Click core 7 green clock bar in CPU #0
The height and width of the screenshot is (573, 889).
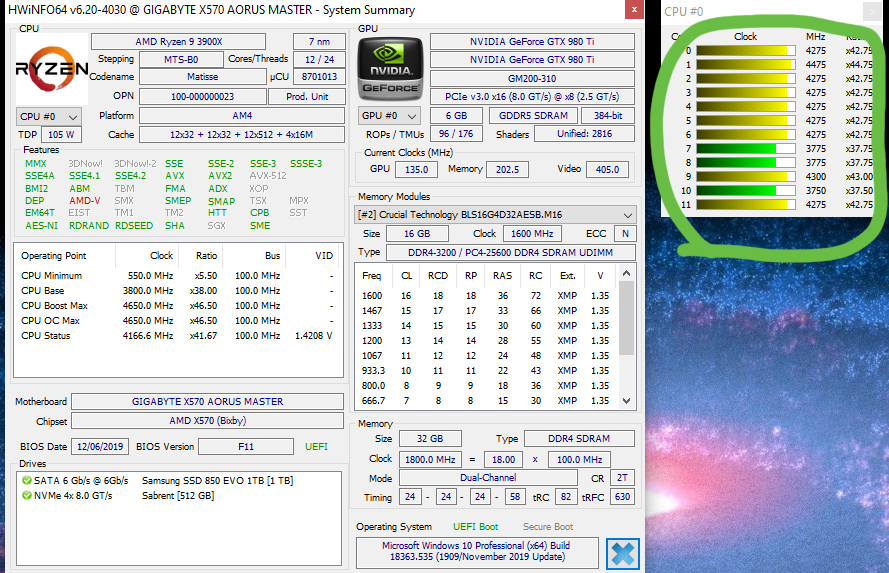click(746, 148)
